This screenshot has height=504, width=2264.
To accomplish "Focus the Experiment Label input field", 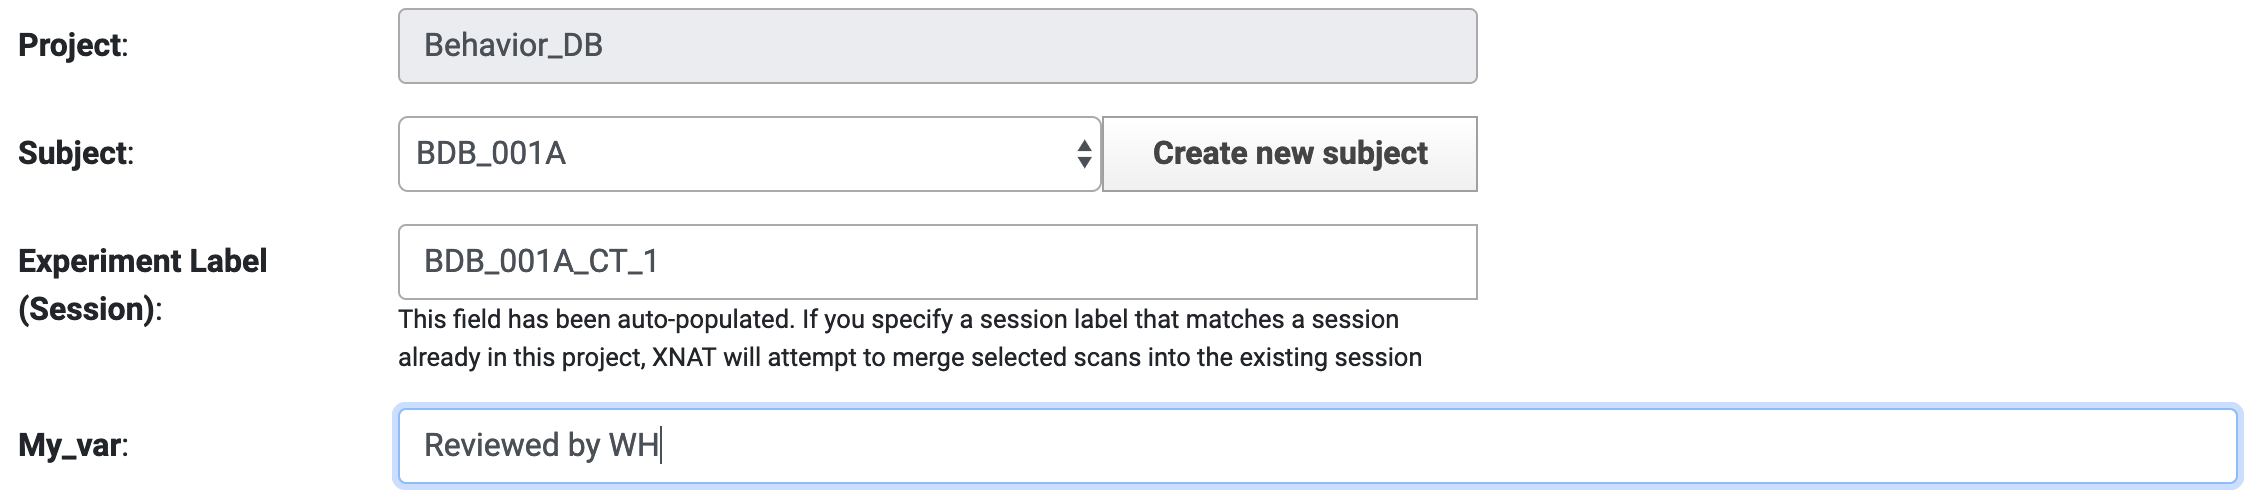I will [x=937, y=262].
